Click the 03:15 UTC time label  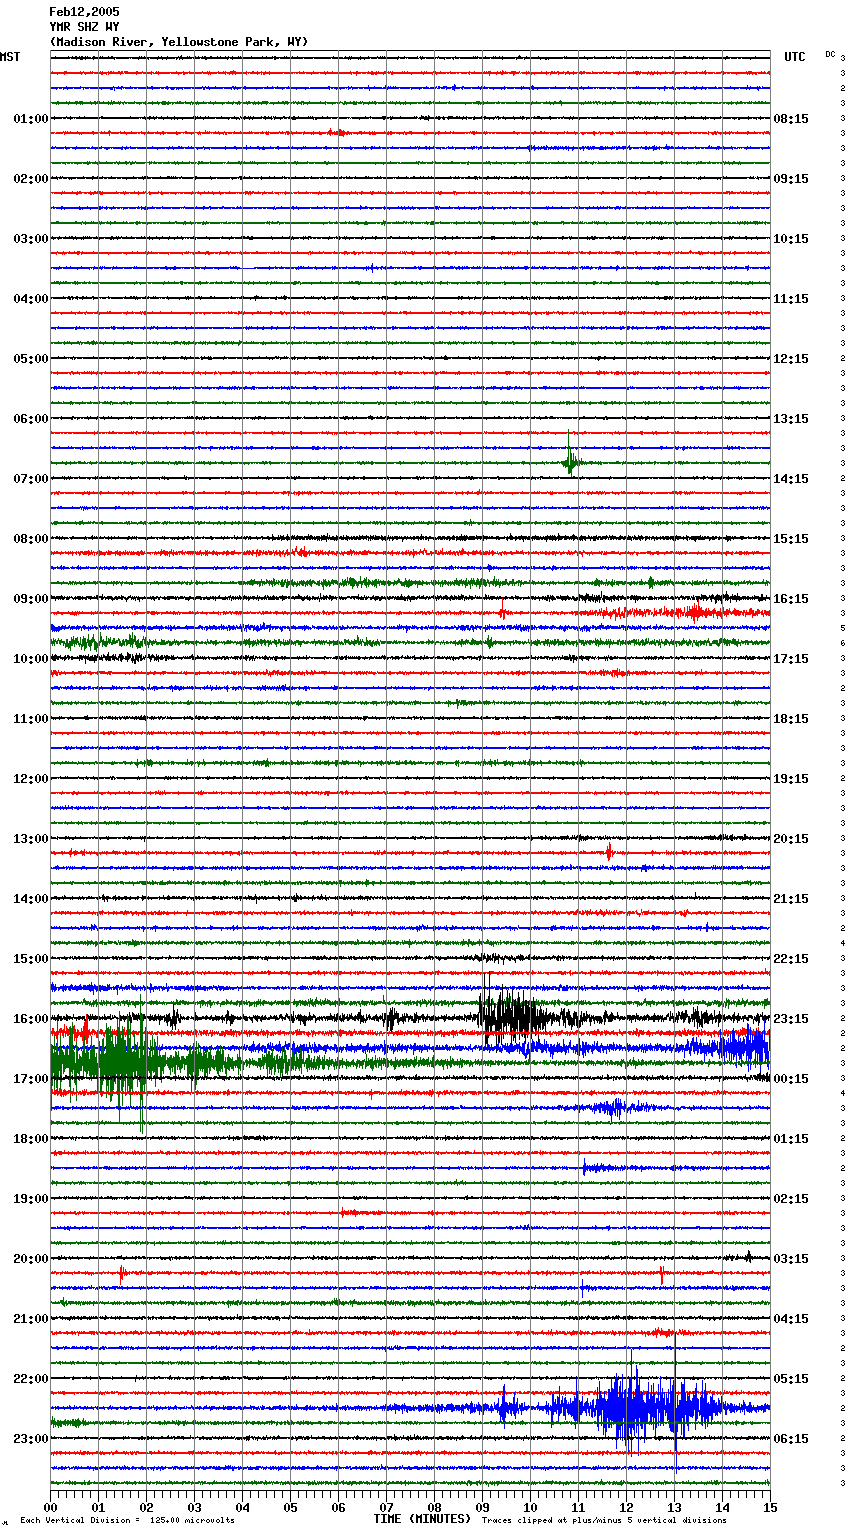point(791,1259)
